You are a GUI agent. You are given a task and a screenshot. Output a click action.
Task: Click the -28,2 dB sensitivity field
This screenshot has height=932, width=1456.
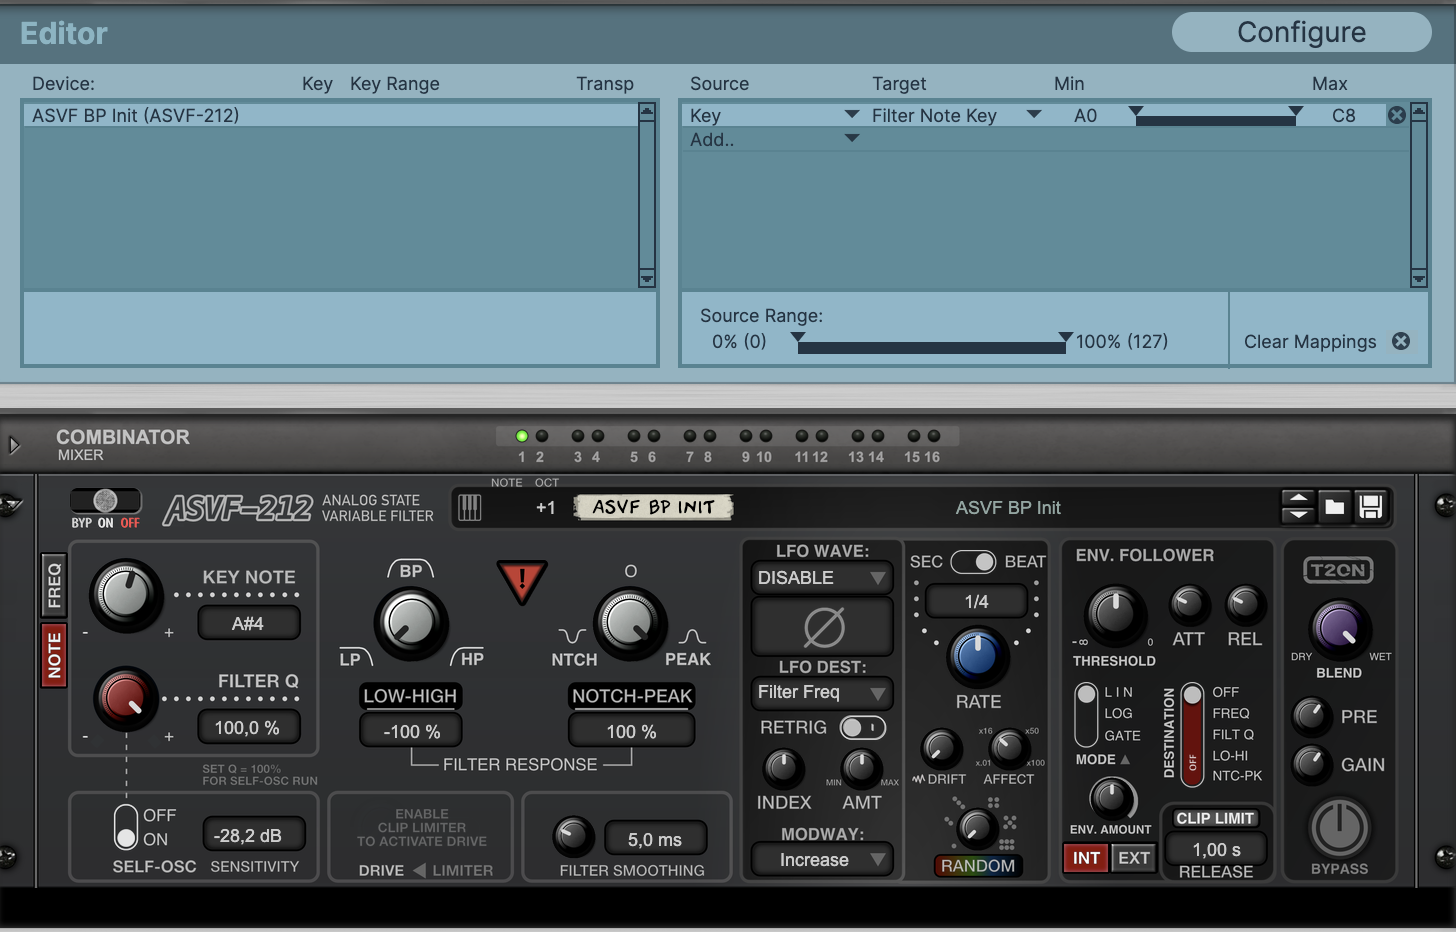253,835
